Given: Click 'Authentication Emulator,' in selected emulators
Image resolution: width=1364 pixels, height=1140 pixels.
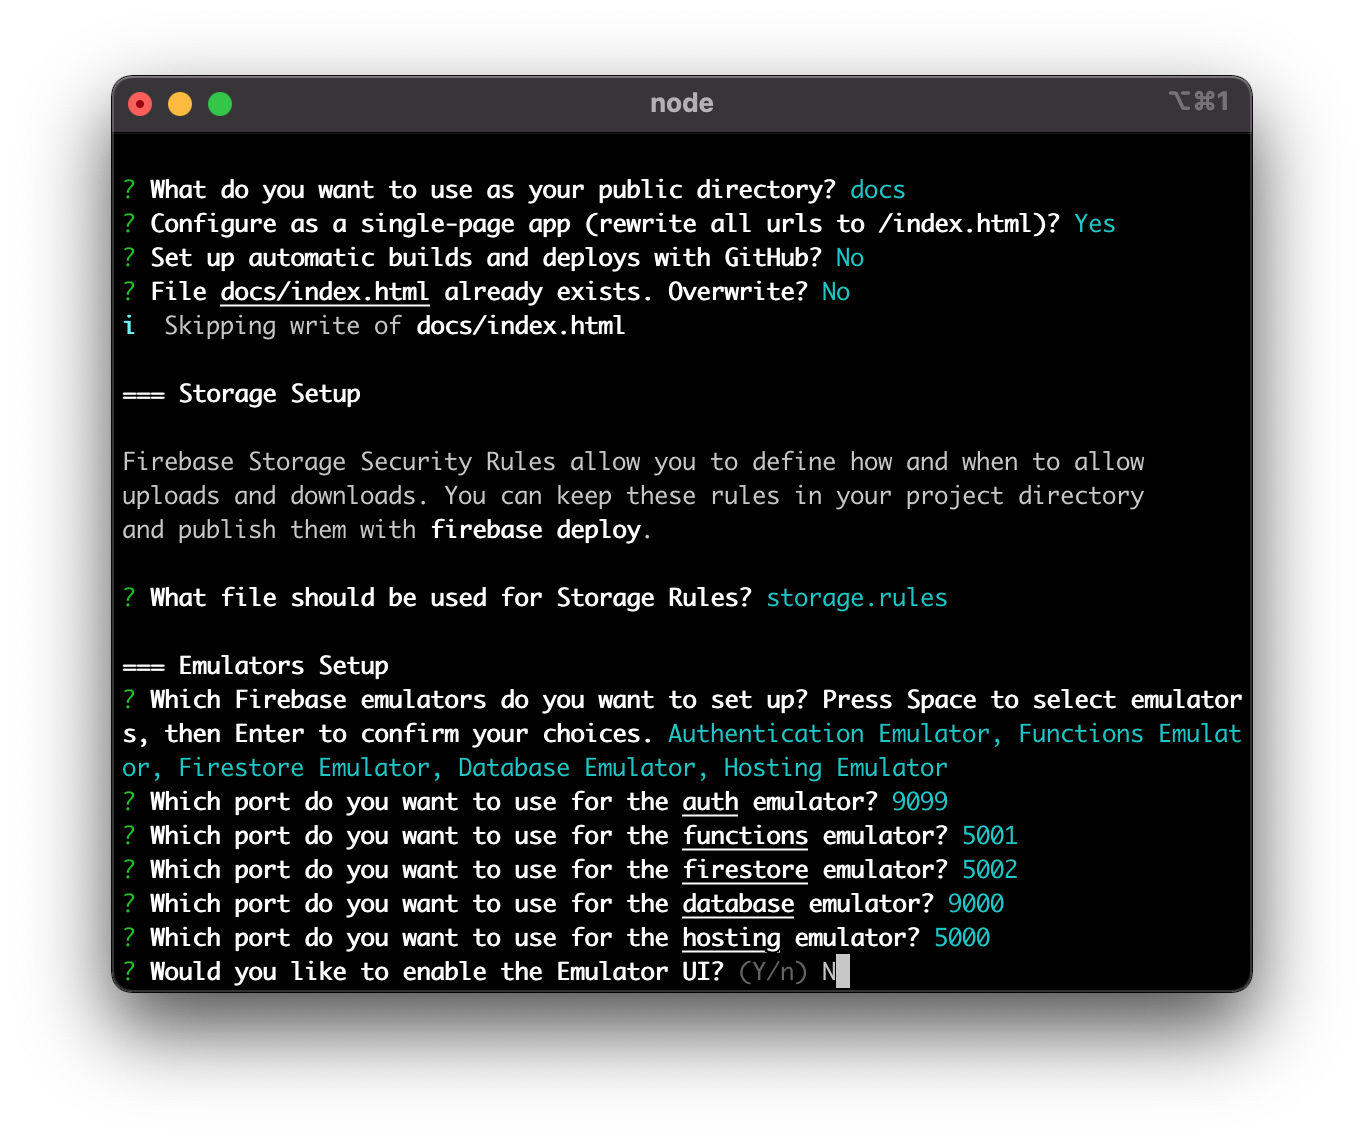Looking at the screenshot, I should [x=835, y=734].
